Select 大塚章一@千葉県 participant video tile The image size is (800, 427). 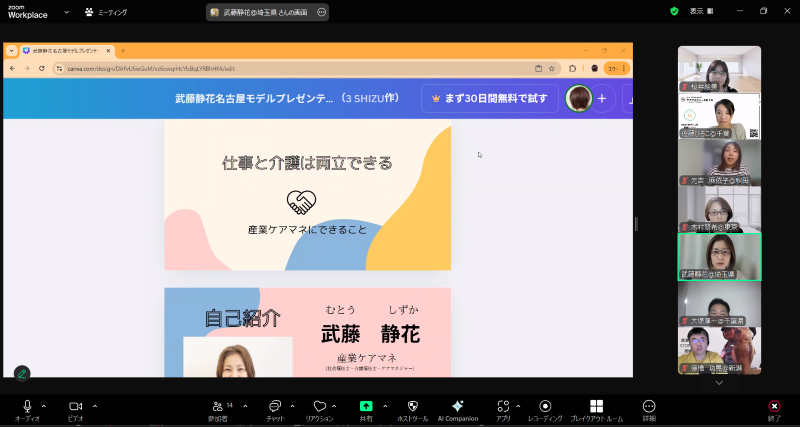point(719,304)
